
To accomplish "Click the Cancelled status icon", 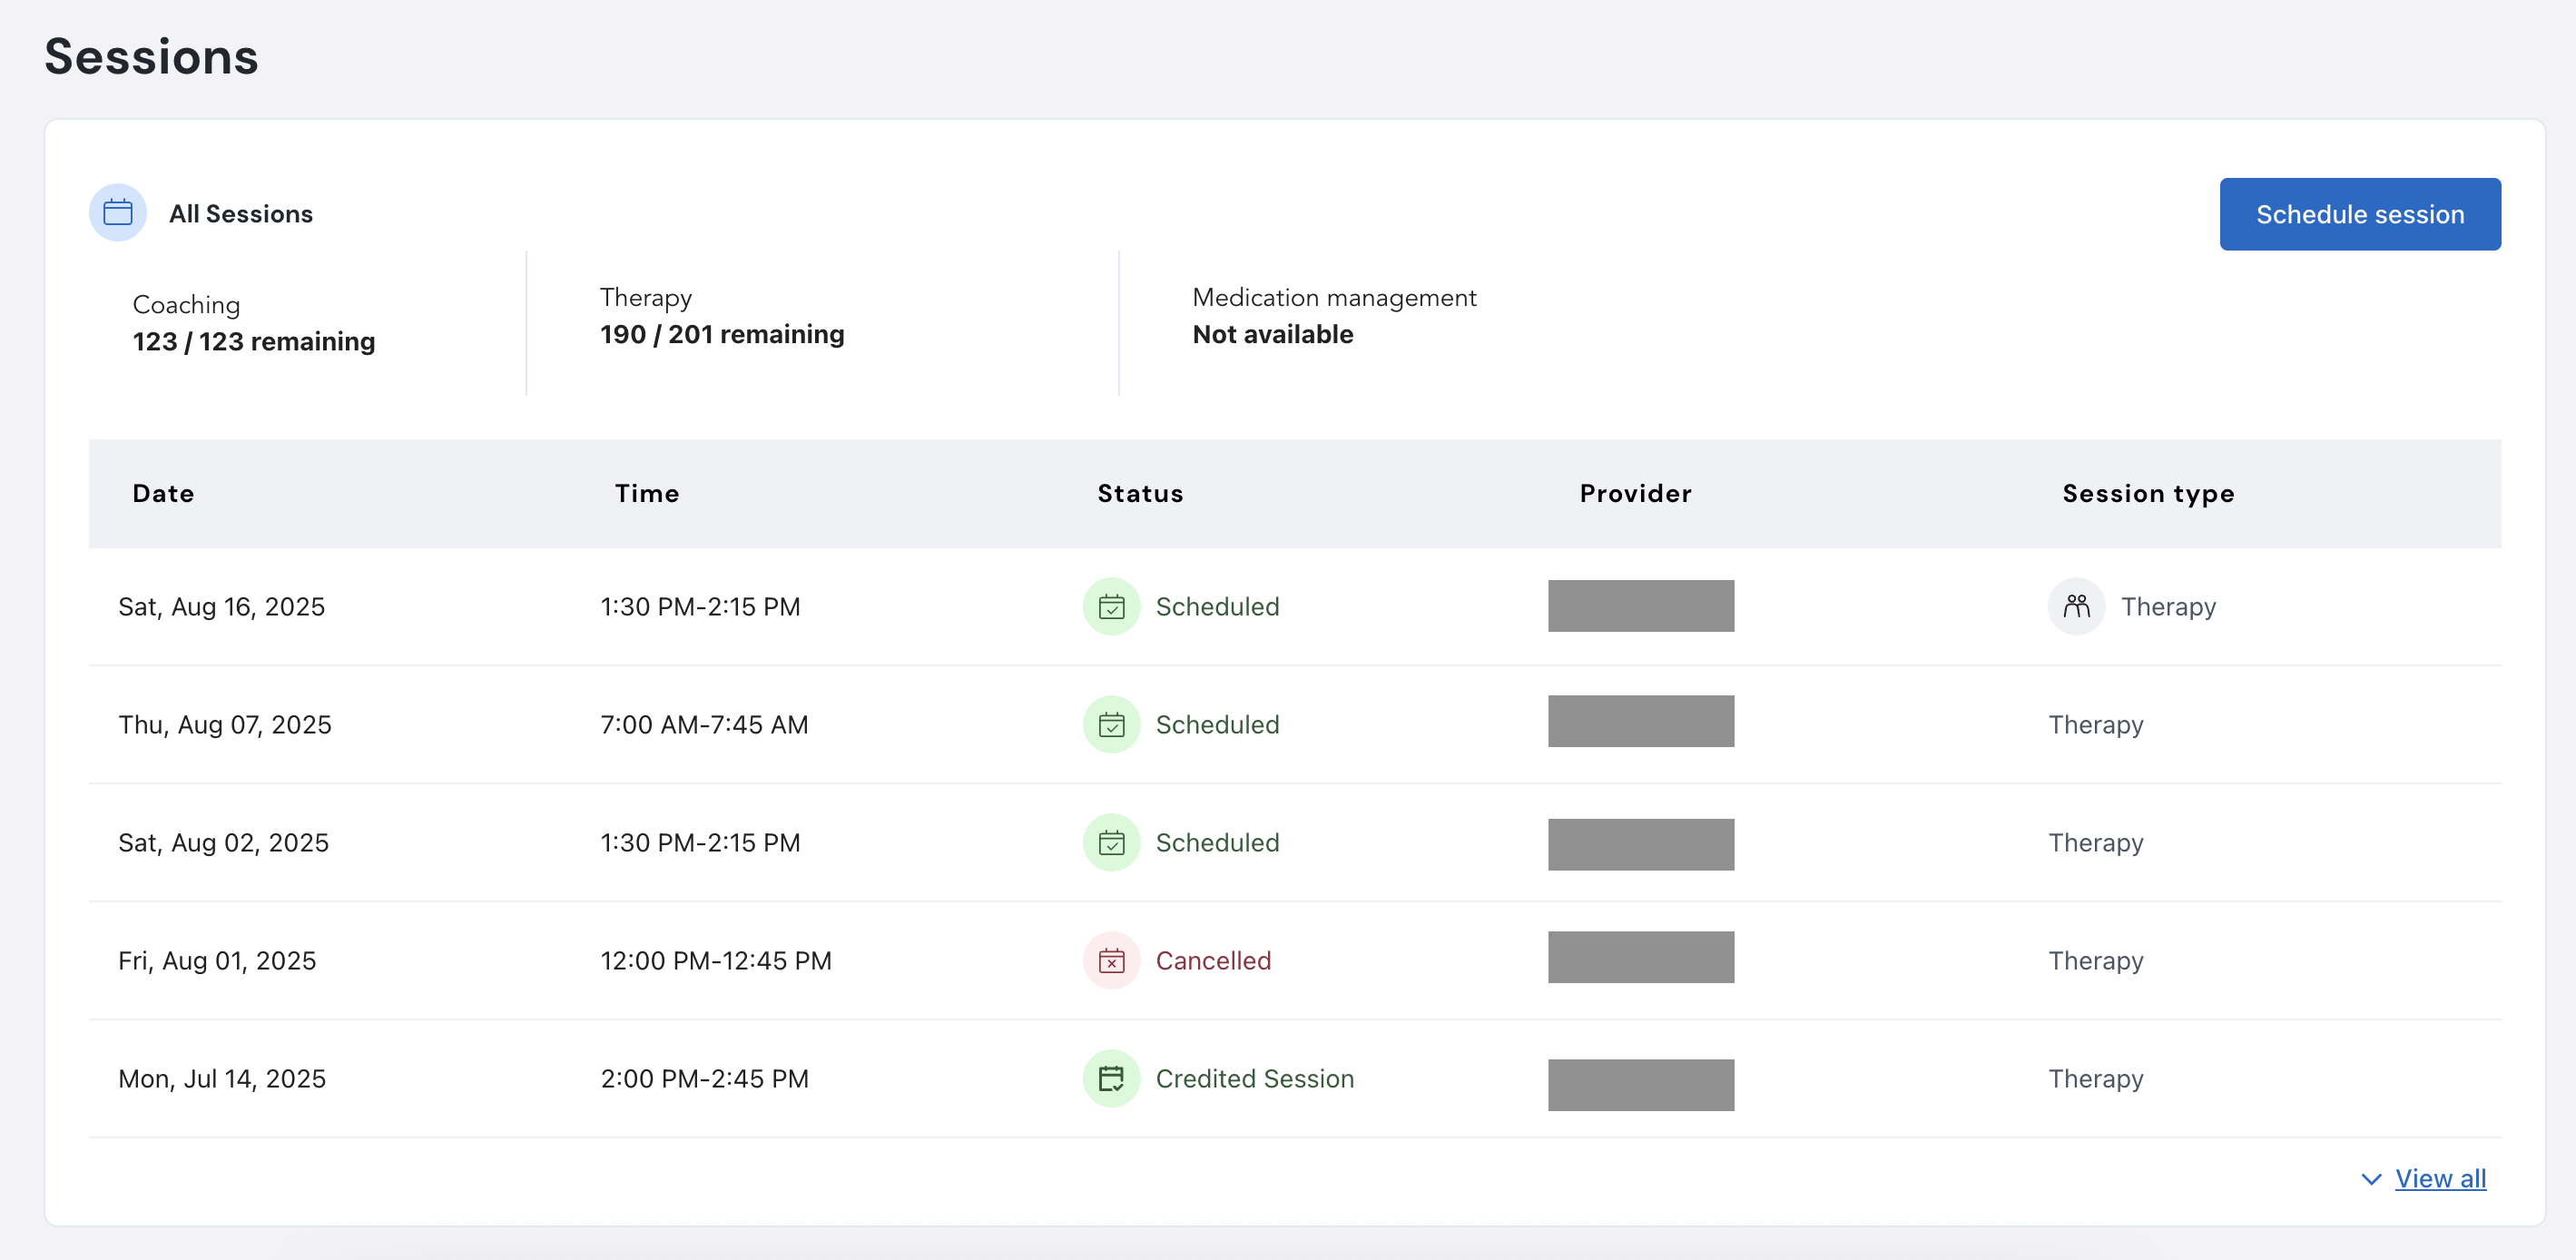I will [x=1111, y=961].
